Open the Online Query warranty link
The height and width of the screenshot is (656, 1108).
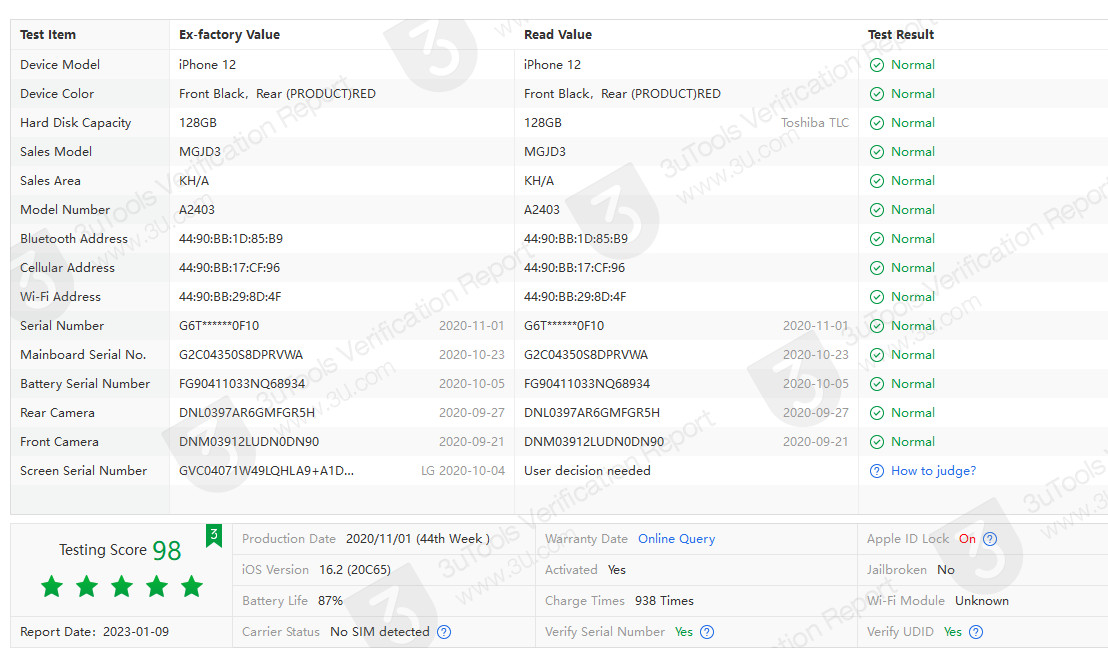click(676, 539)
